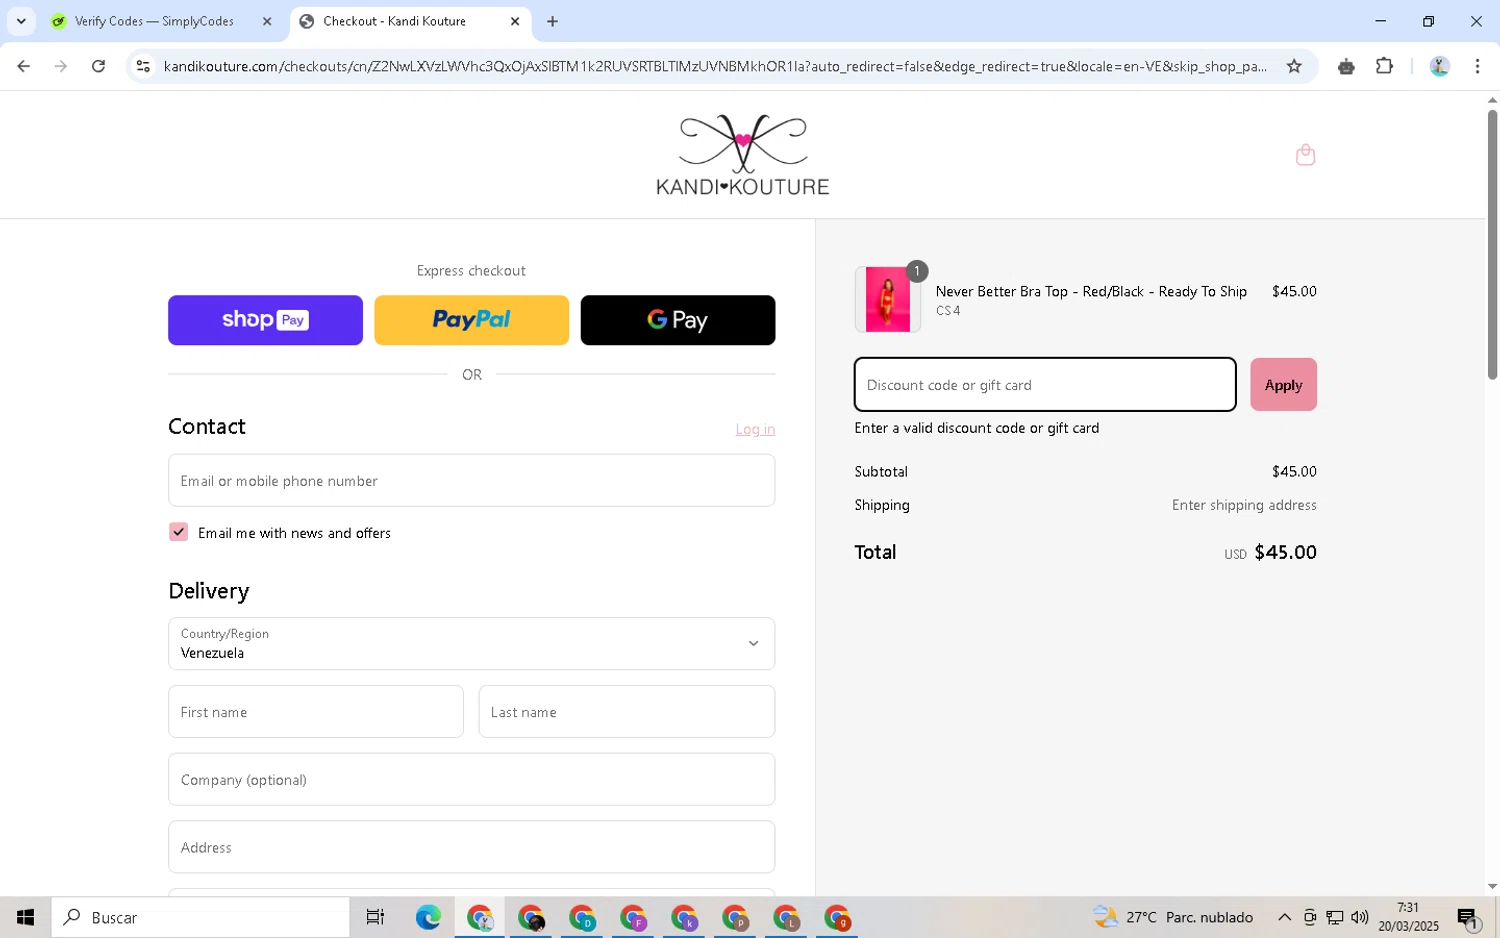The height and width of the screenshot is (938, 1500).
Task: Open the shopping bag cart icon
Action: (x=1305, y=155)
